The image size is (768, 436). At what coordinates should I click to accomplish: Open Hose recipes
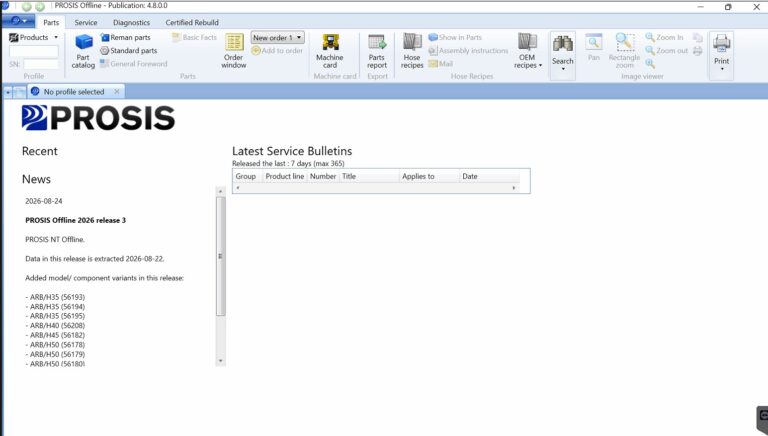(412, 51)
